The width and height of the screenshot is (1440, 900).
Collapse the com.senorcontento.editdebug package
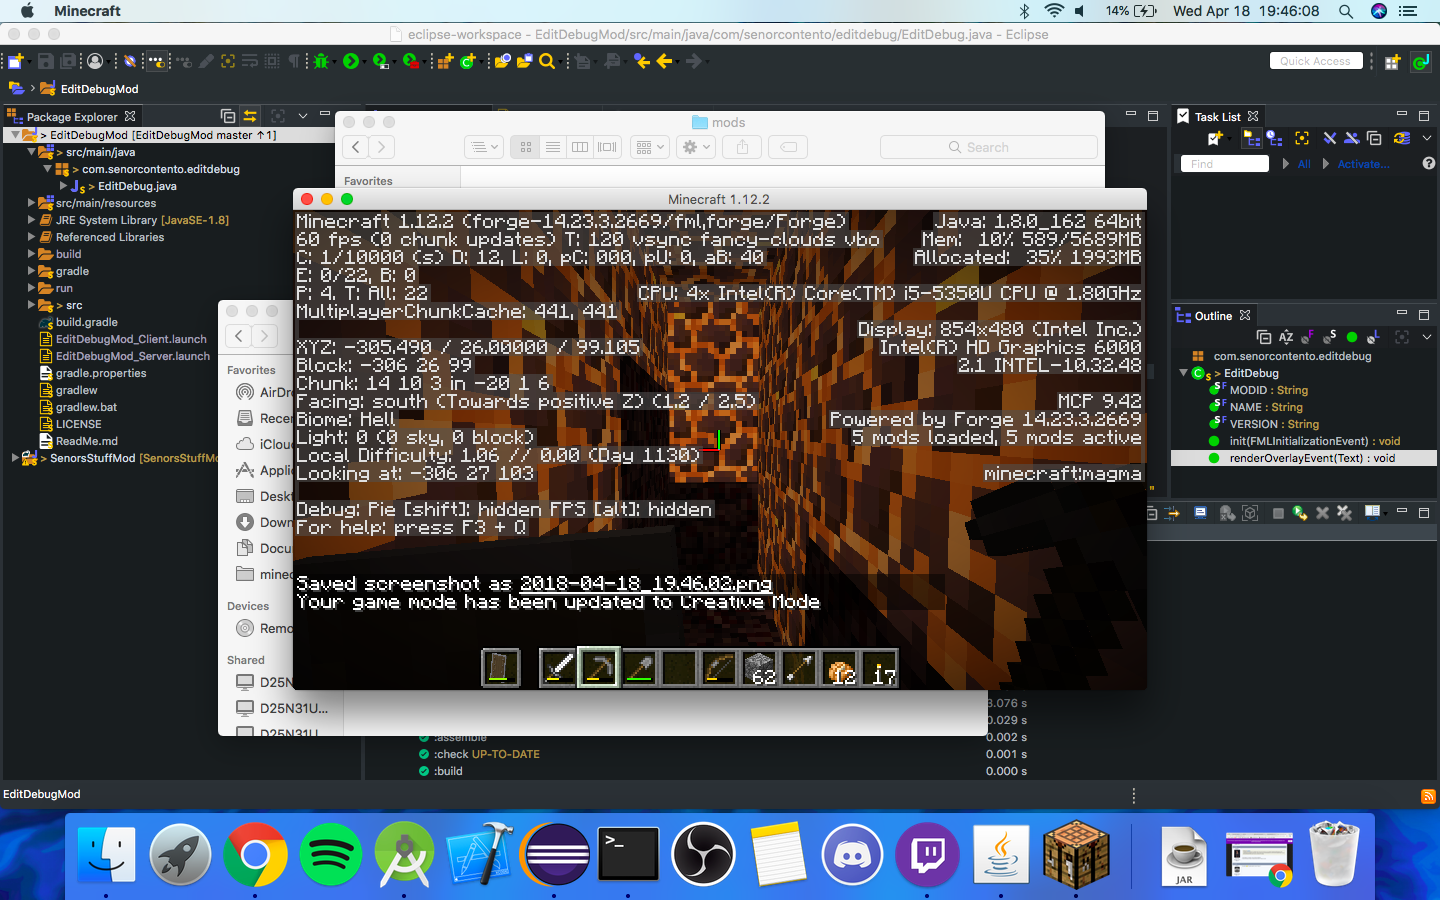(47, 169)
